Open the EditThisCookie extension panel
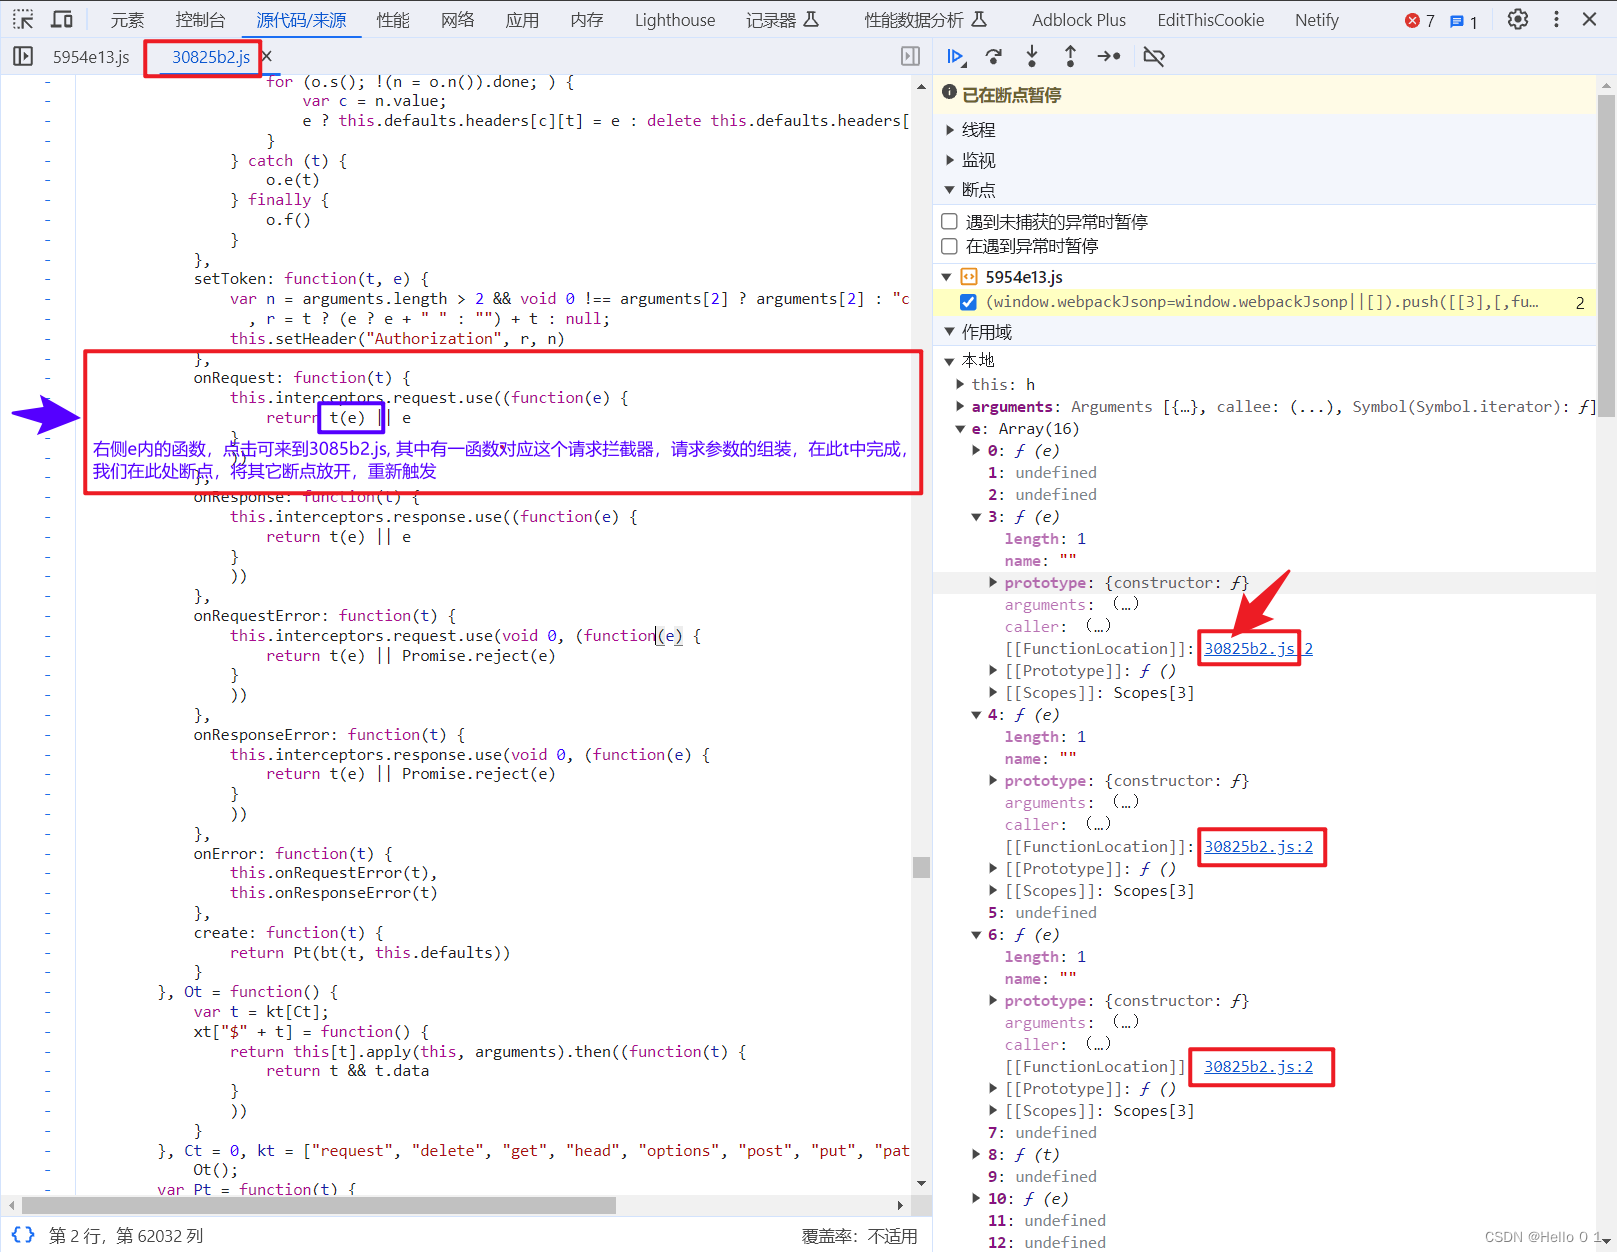Screen dimensions: 1617x1252 point(1210,19)
